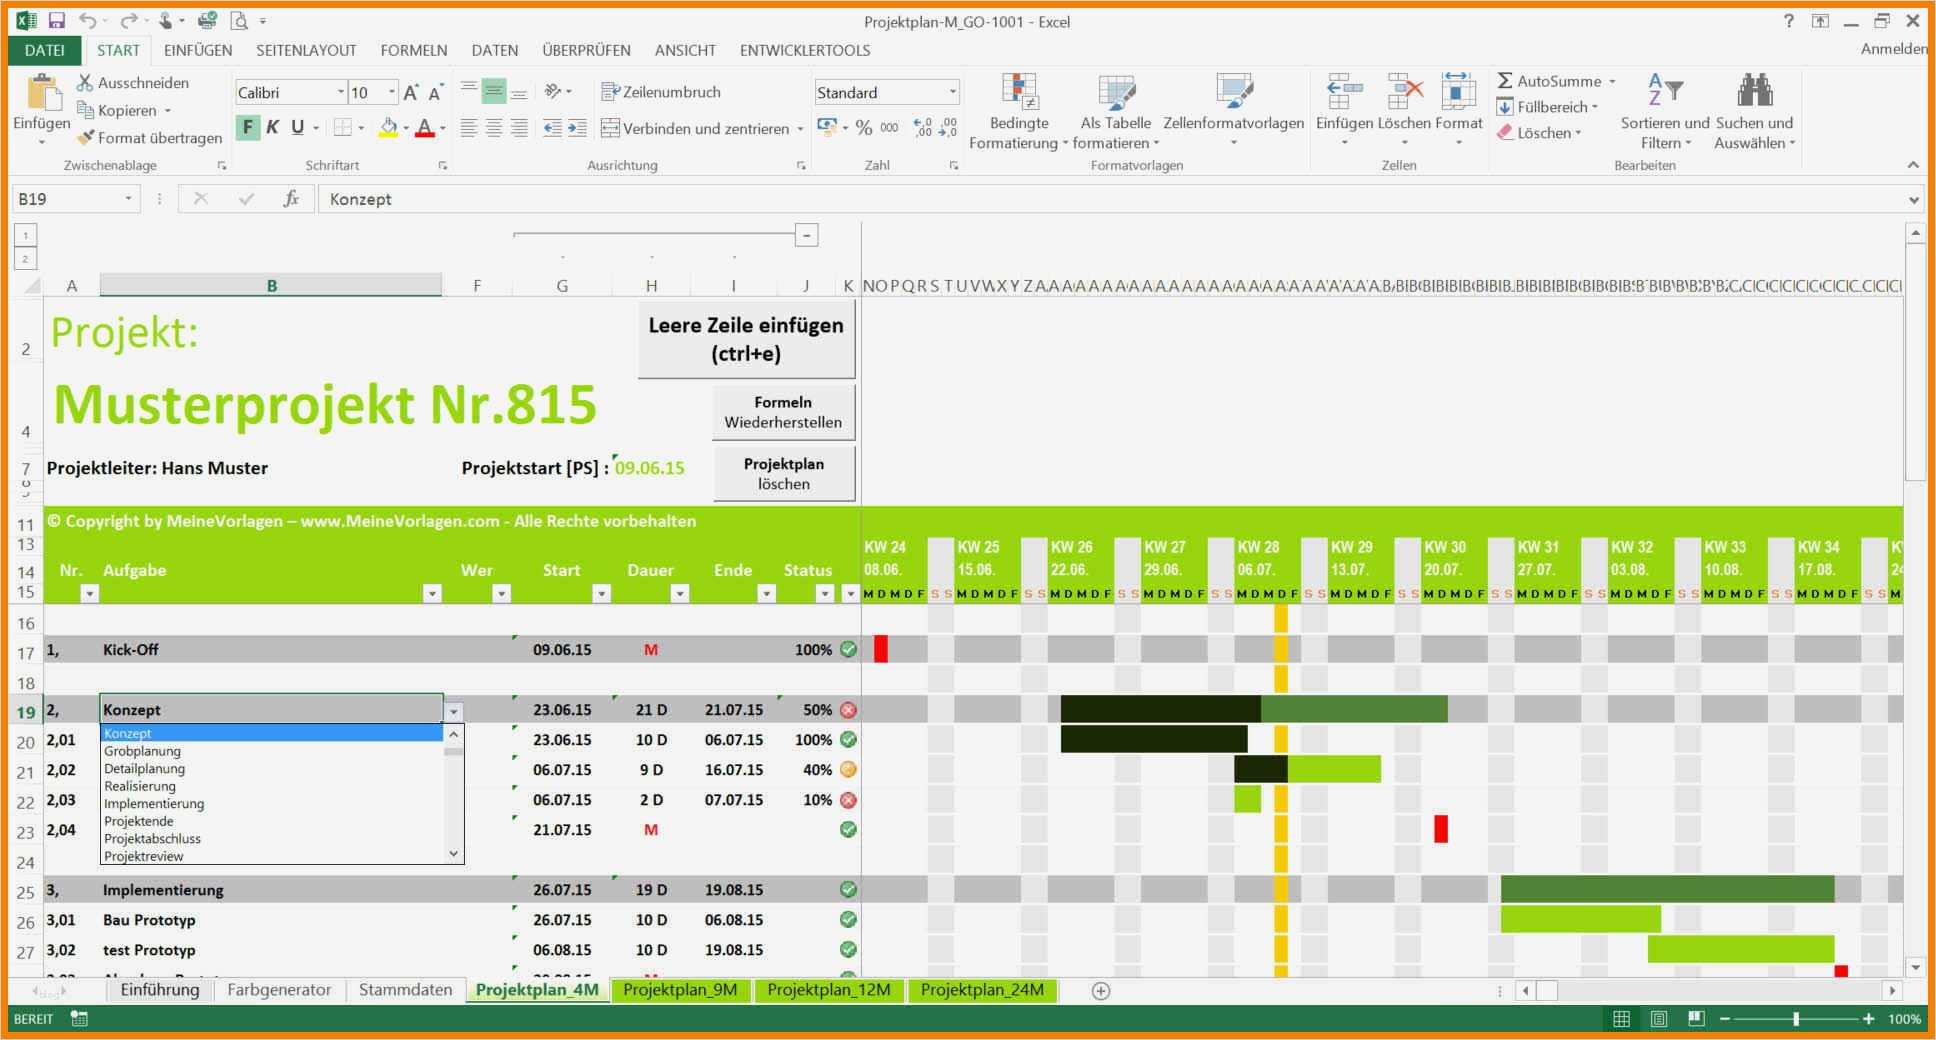Toggle bold formatting
Viewport: 1936px width, 1040px height.
click(246, 128)
